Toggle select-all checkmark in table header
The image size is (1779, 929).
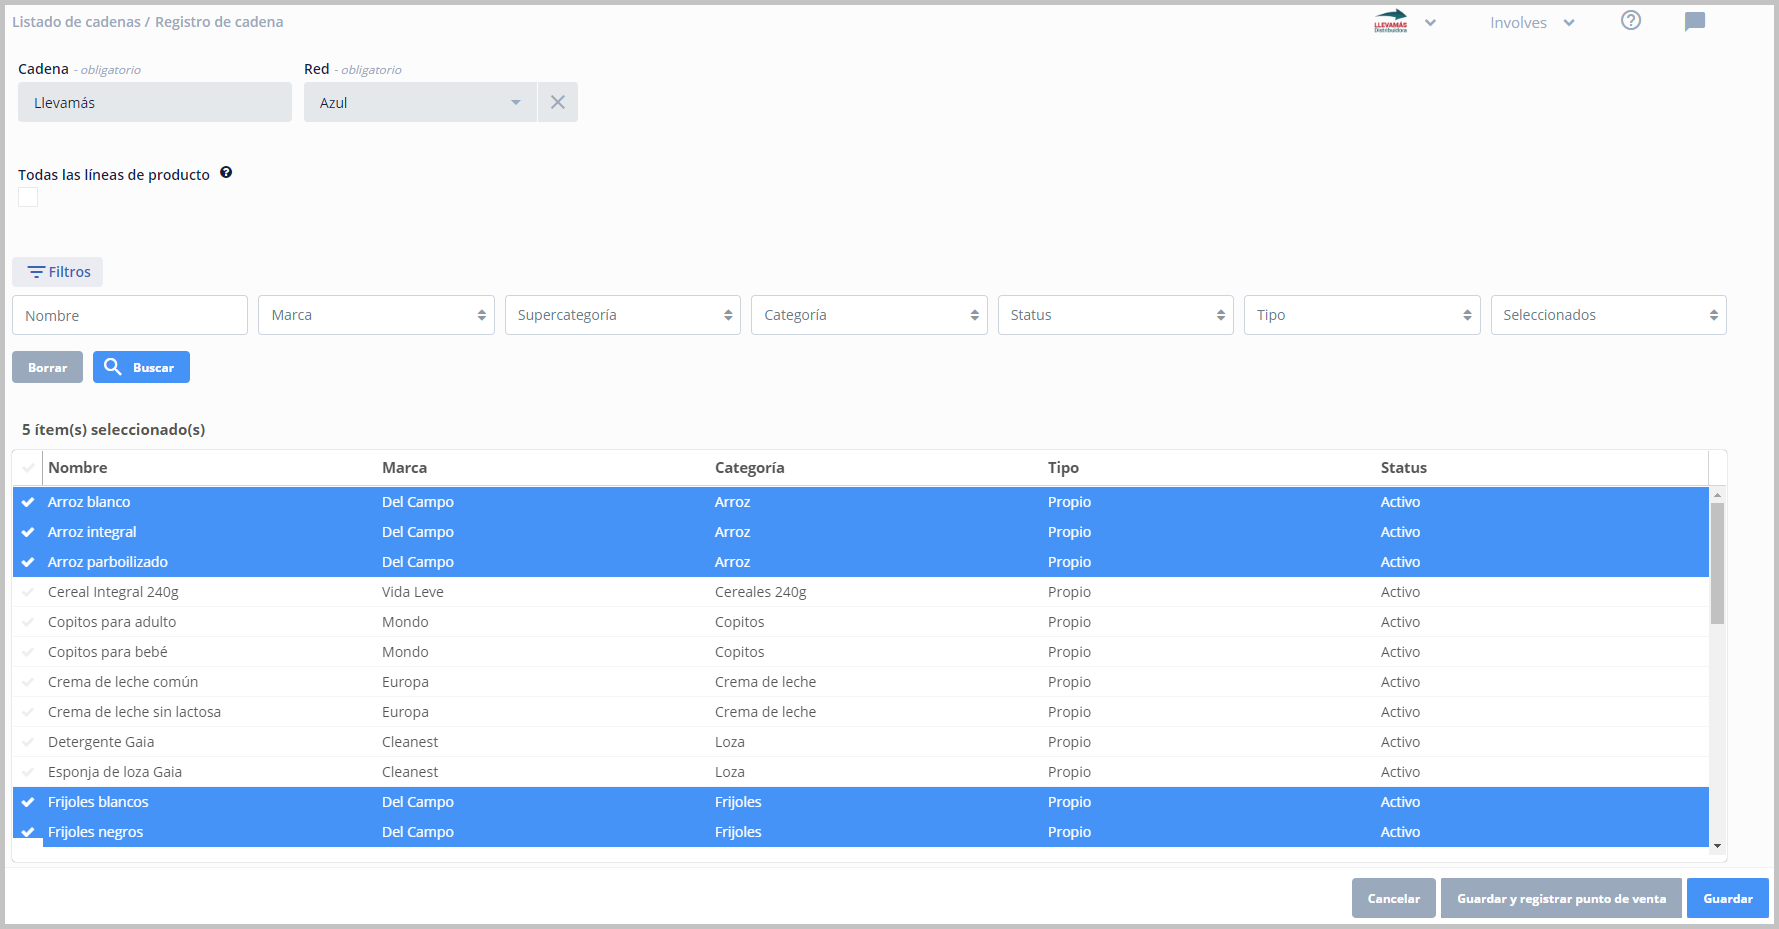point(28,468)
